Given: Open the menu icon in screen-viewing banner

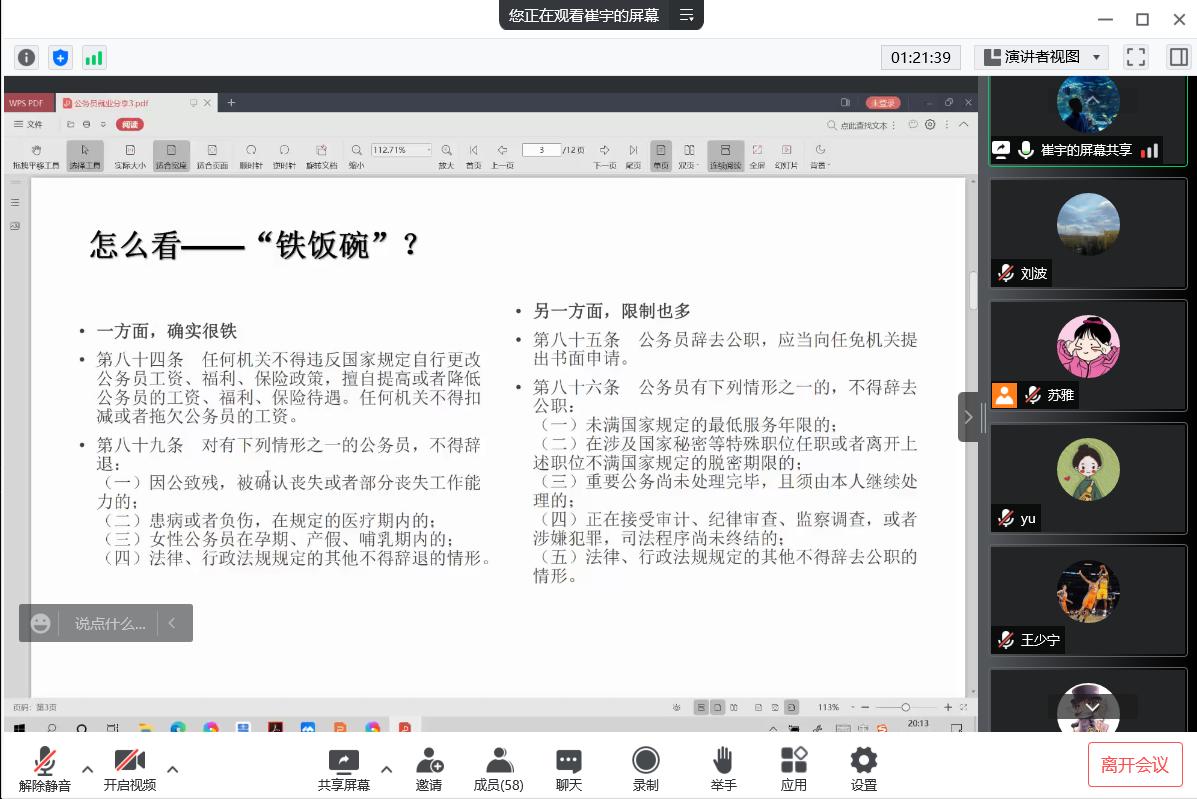Looking at the screenshot, I should tap(686, 15).
